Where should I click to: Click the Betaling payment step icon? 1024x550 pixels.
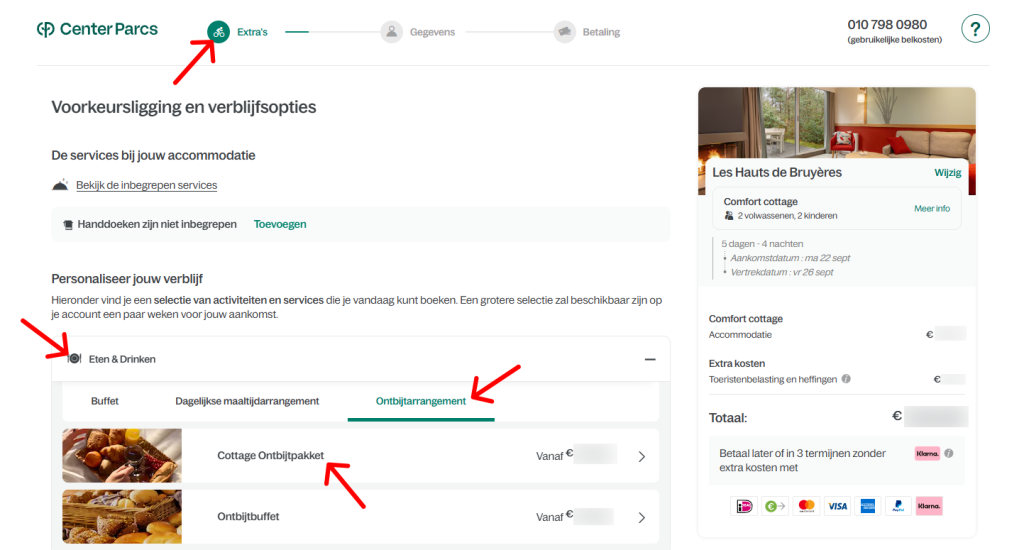coord(564,31)
